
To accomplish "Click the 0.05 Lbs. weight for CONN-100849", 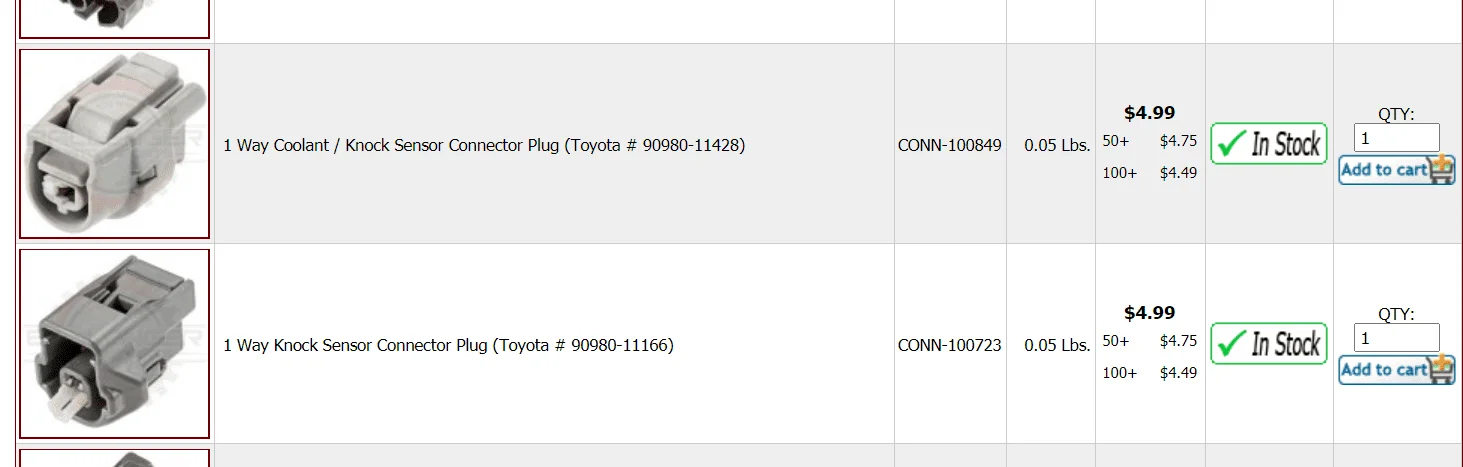I will coord(1057,145).
